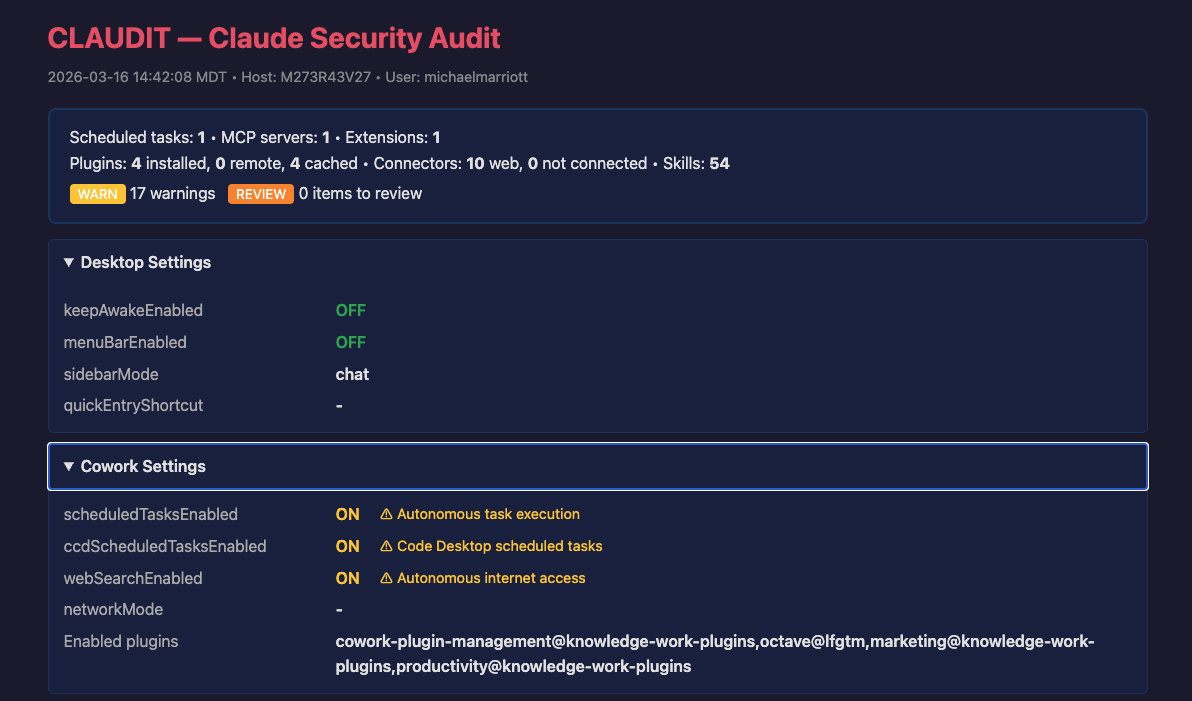1192x701 pixels.
Task: Disable webSearchEnabled
Action: (x=346, y=578)
